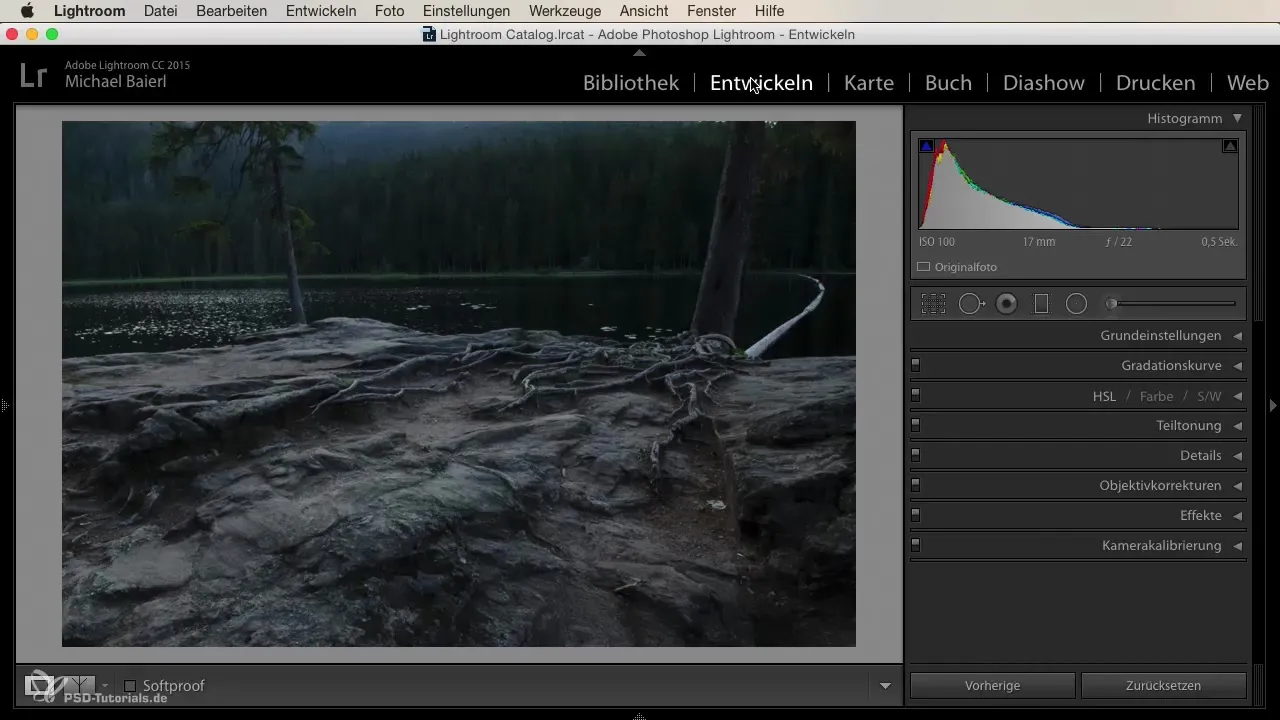Open the Before/After view options dropdown
The width and height of the screenshot is (1280, 720).
coord(105,686)
